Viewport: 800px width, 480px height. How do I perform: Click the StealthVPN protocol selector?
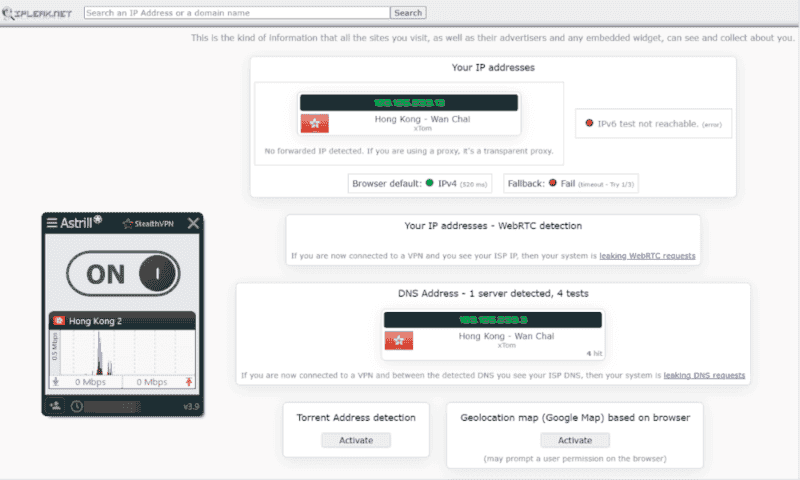point(148,223)
